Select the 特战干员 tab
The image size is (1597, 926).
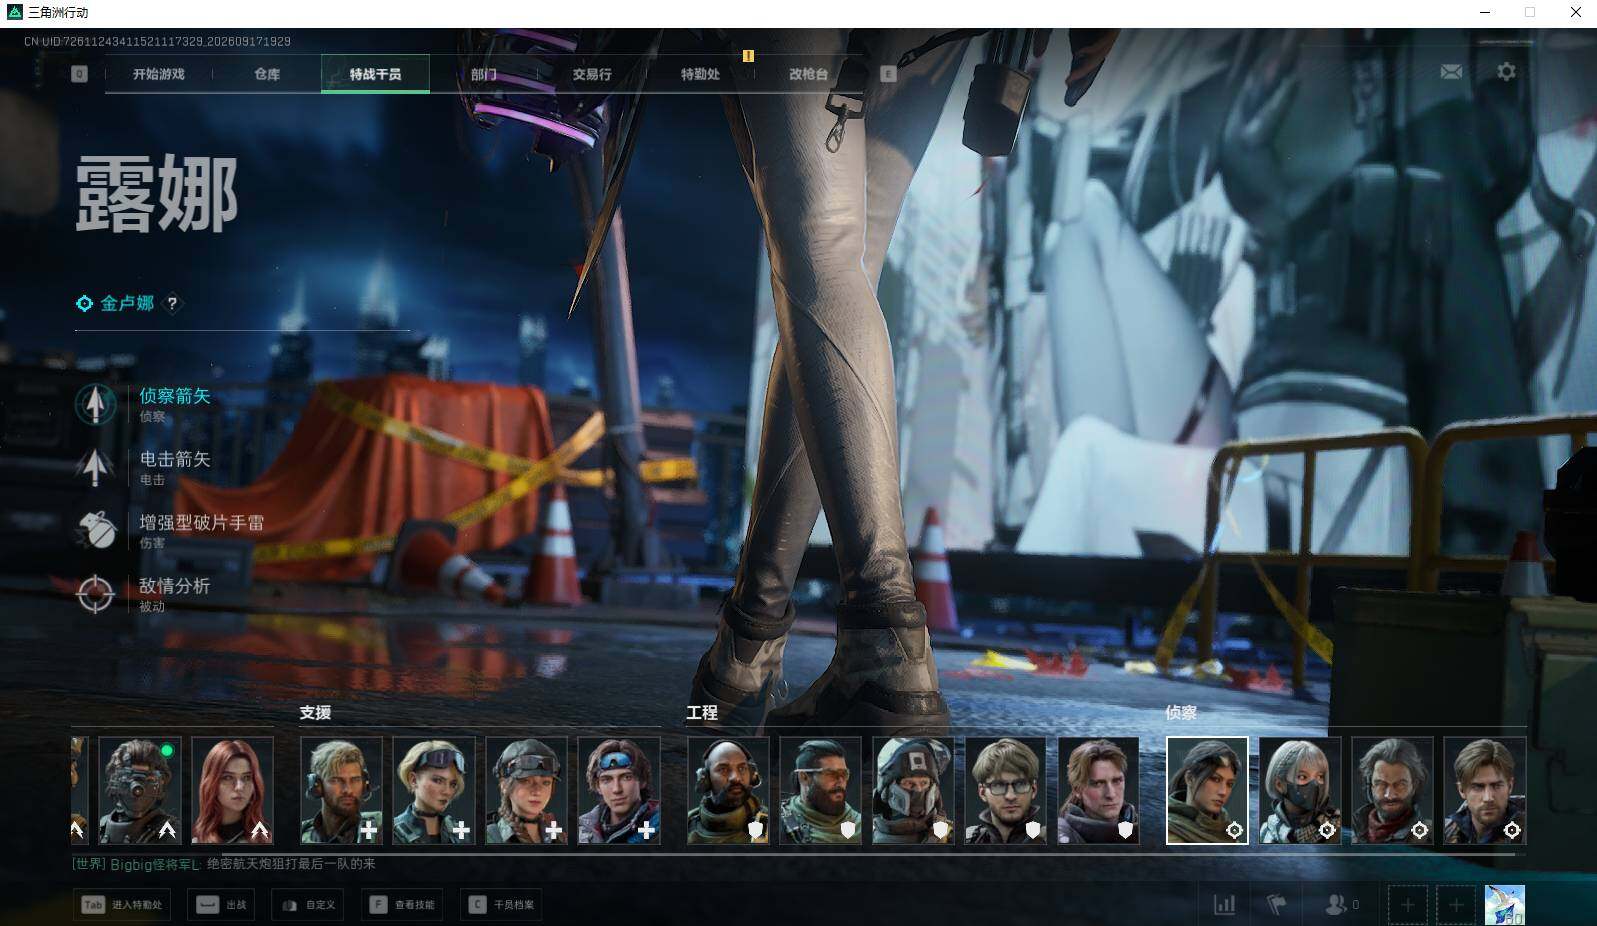[375, 74]
